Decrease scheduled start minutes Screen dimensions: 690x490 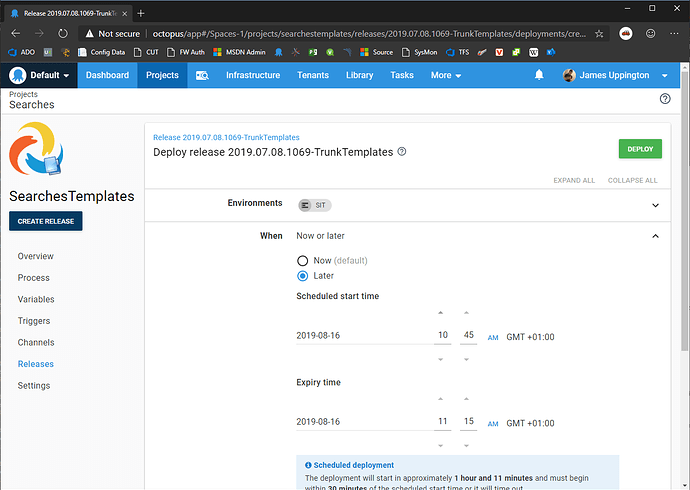pos(466,359)
